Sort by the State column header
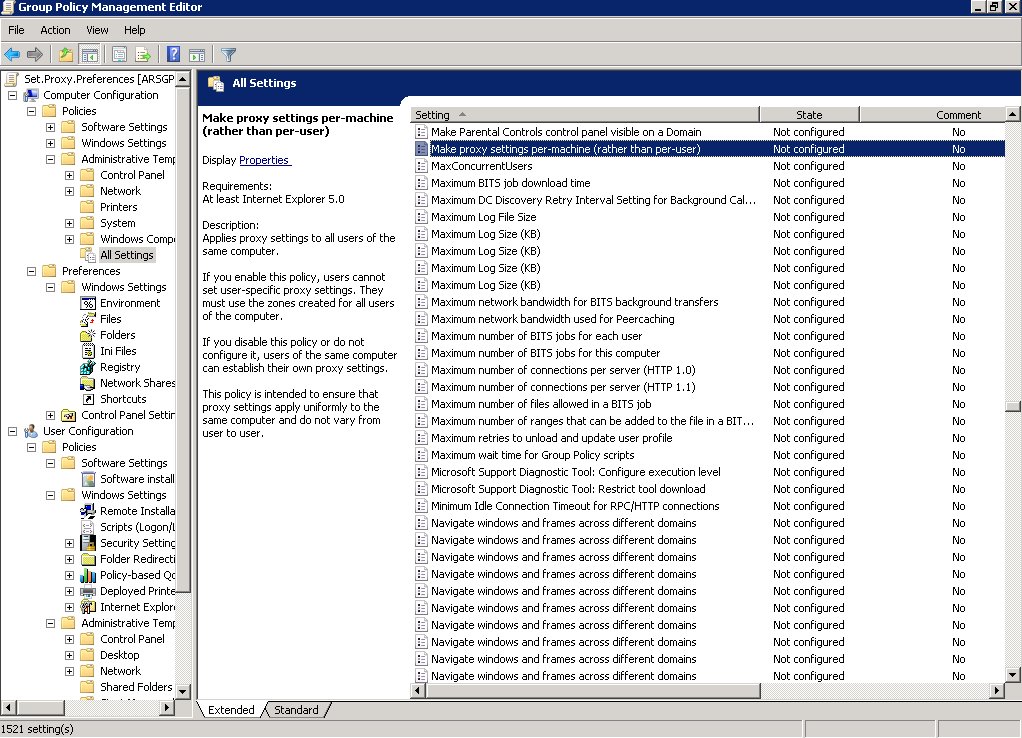This screenshot has width=1022, height=738. [x=809, y=115]
